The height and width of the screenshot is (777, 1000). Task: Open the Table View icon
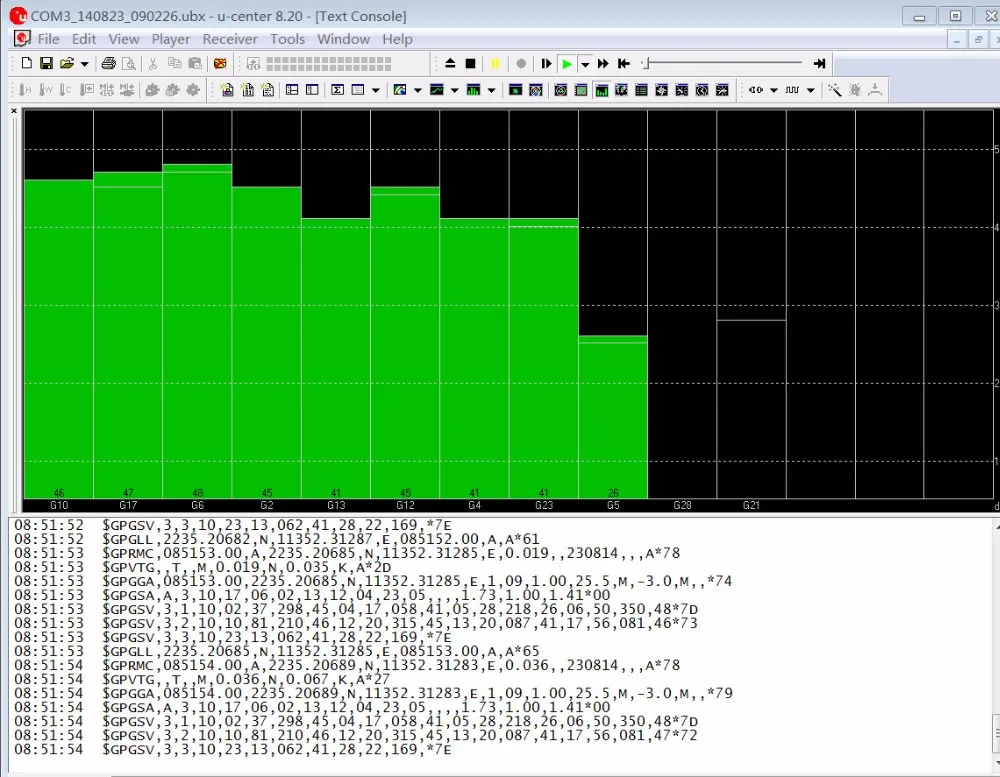point(358,90)
